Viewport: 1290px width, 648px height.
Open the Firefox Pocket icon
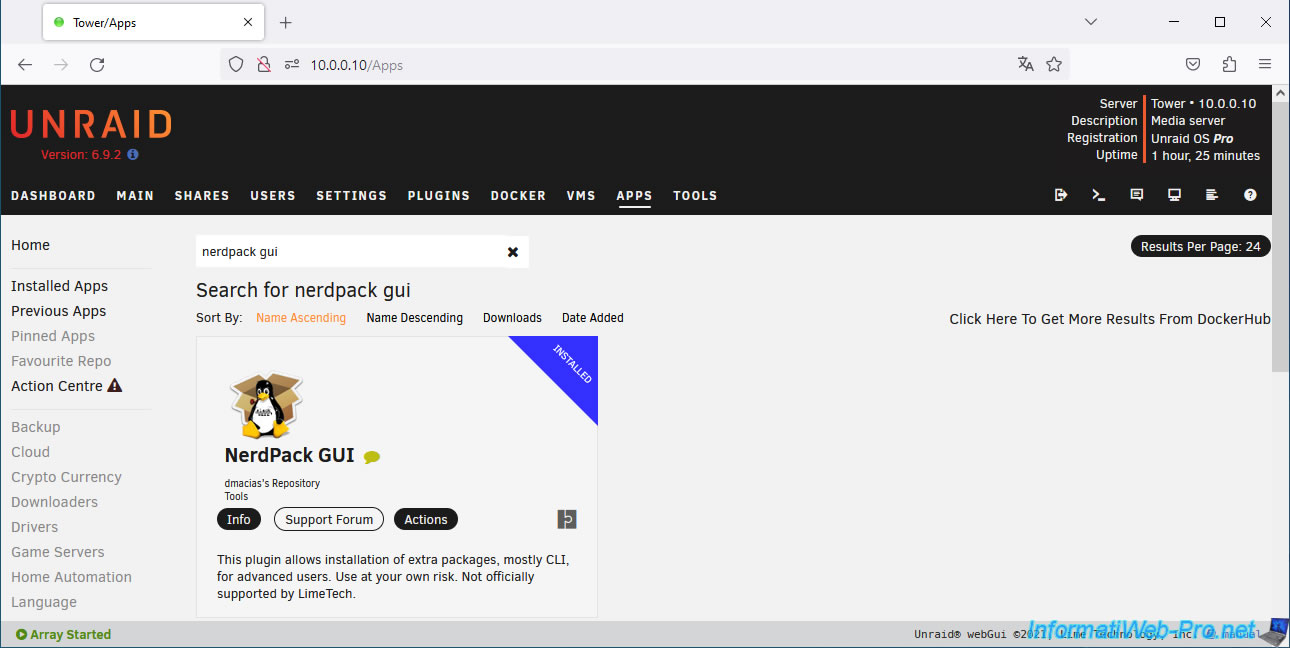click(1193, 64)
